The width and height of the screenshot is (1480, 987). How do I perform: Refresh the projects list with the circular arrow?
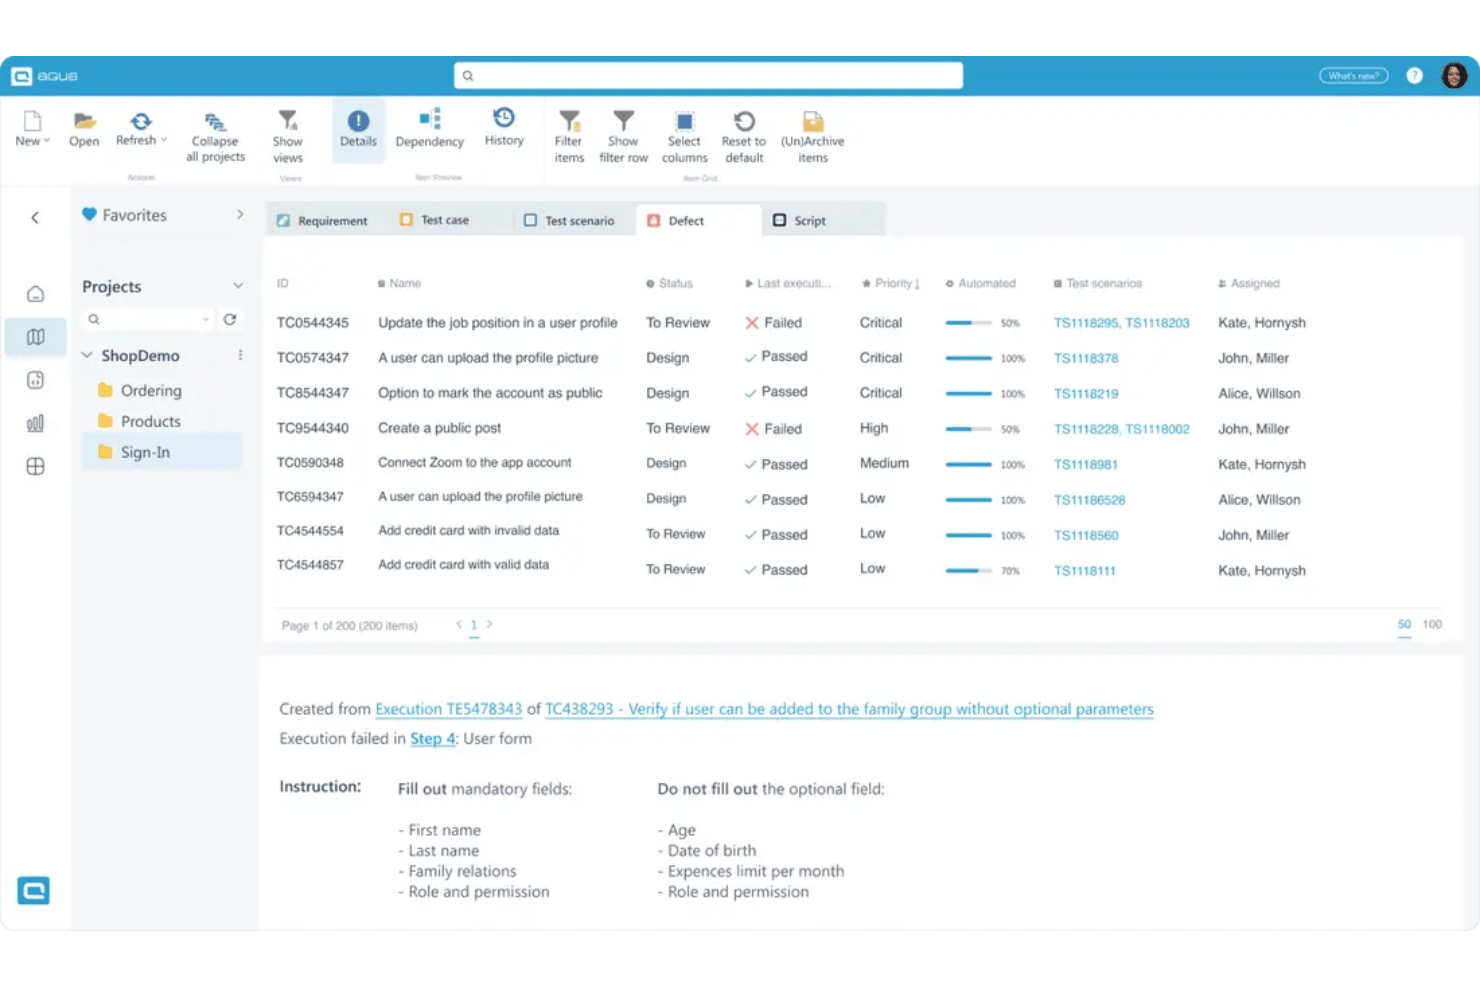pyautogui.click(x=230, y=319)
